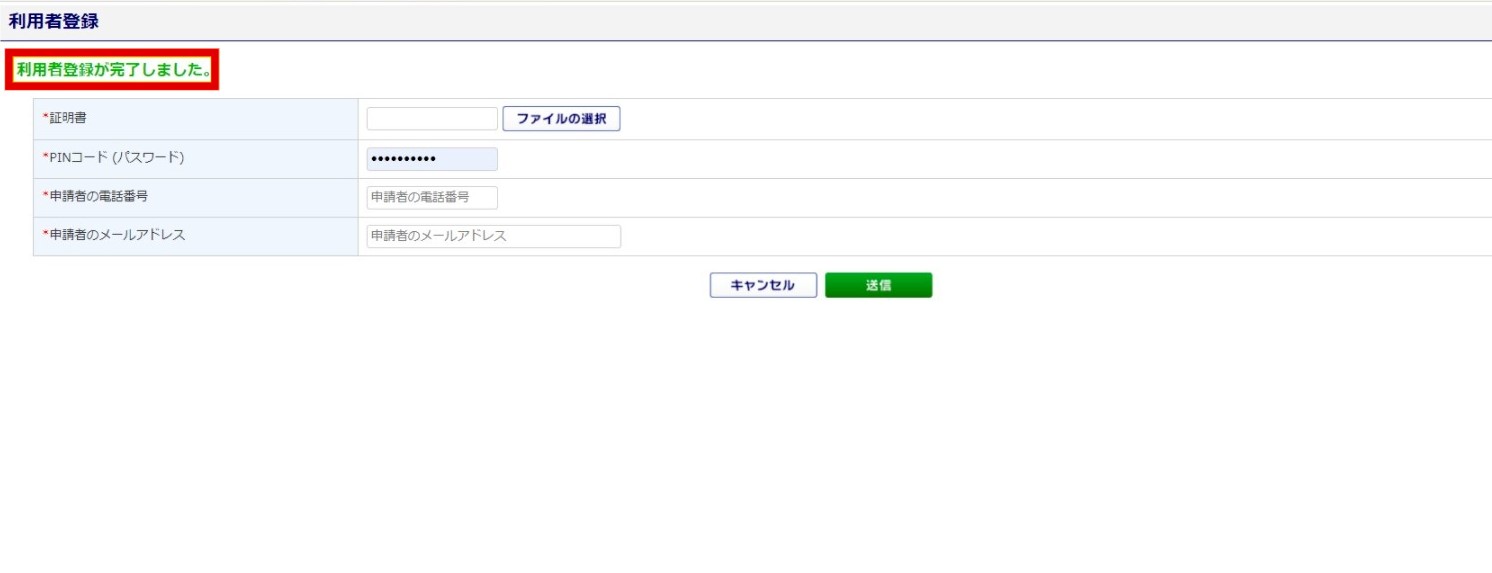Click the 申請者のメールアドレス input box
The height and width of the screenshot is (573, 1492).
point(493,237)
